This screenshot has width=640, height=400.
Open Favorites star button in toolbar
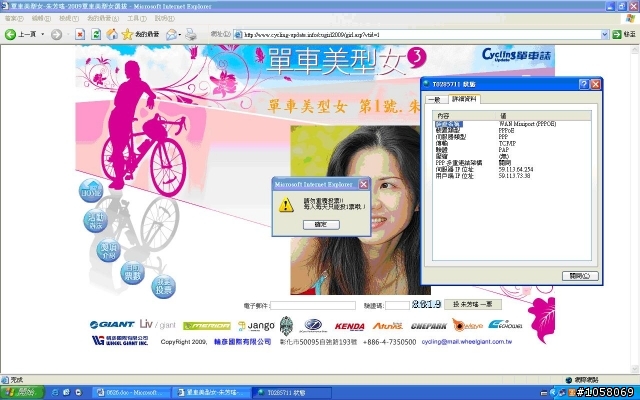coord(127,35)
